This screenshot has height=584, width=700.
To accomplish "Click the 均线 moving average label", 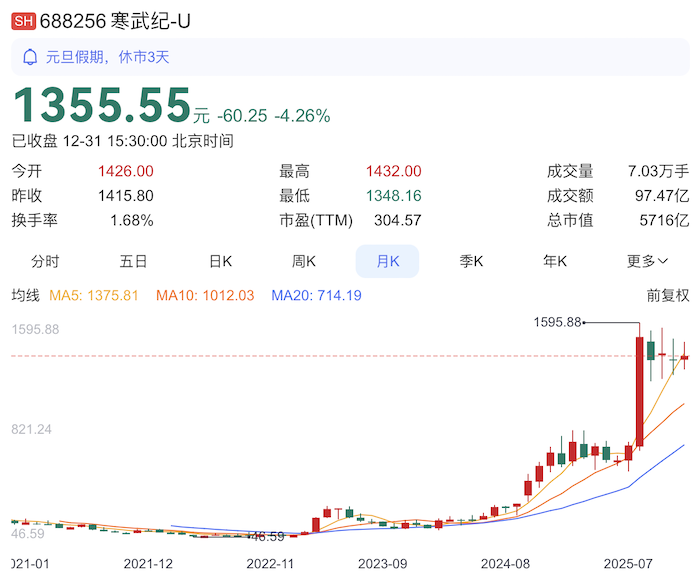I will 25,295.
